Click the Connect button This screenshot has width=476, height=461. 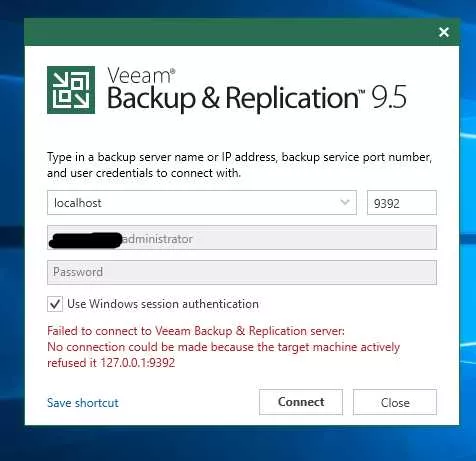point(301,402)
